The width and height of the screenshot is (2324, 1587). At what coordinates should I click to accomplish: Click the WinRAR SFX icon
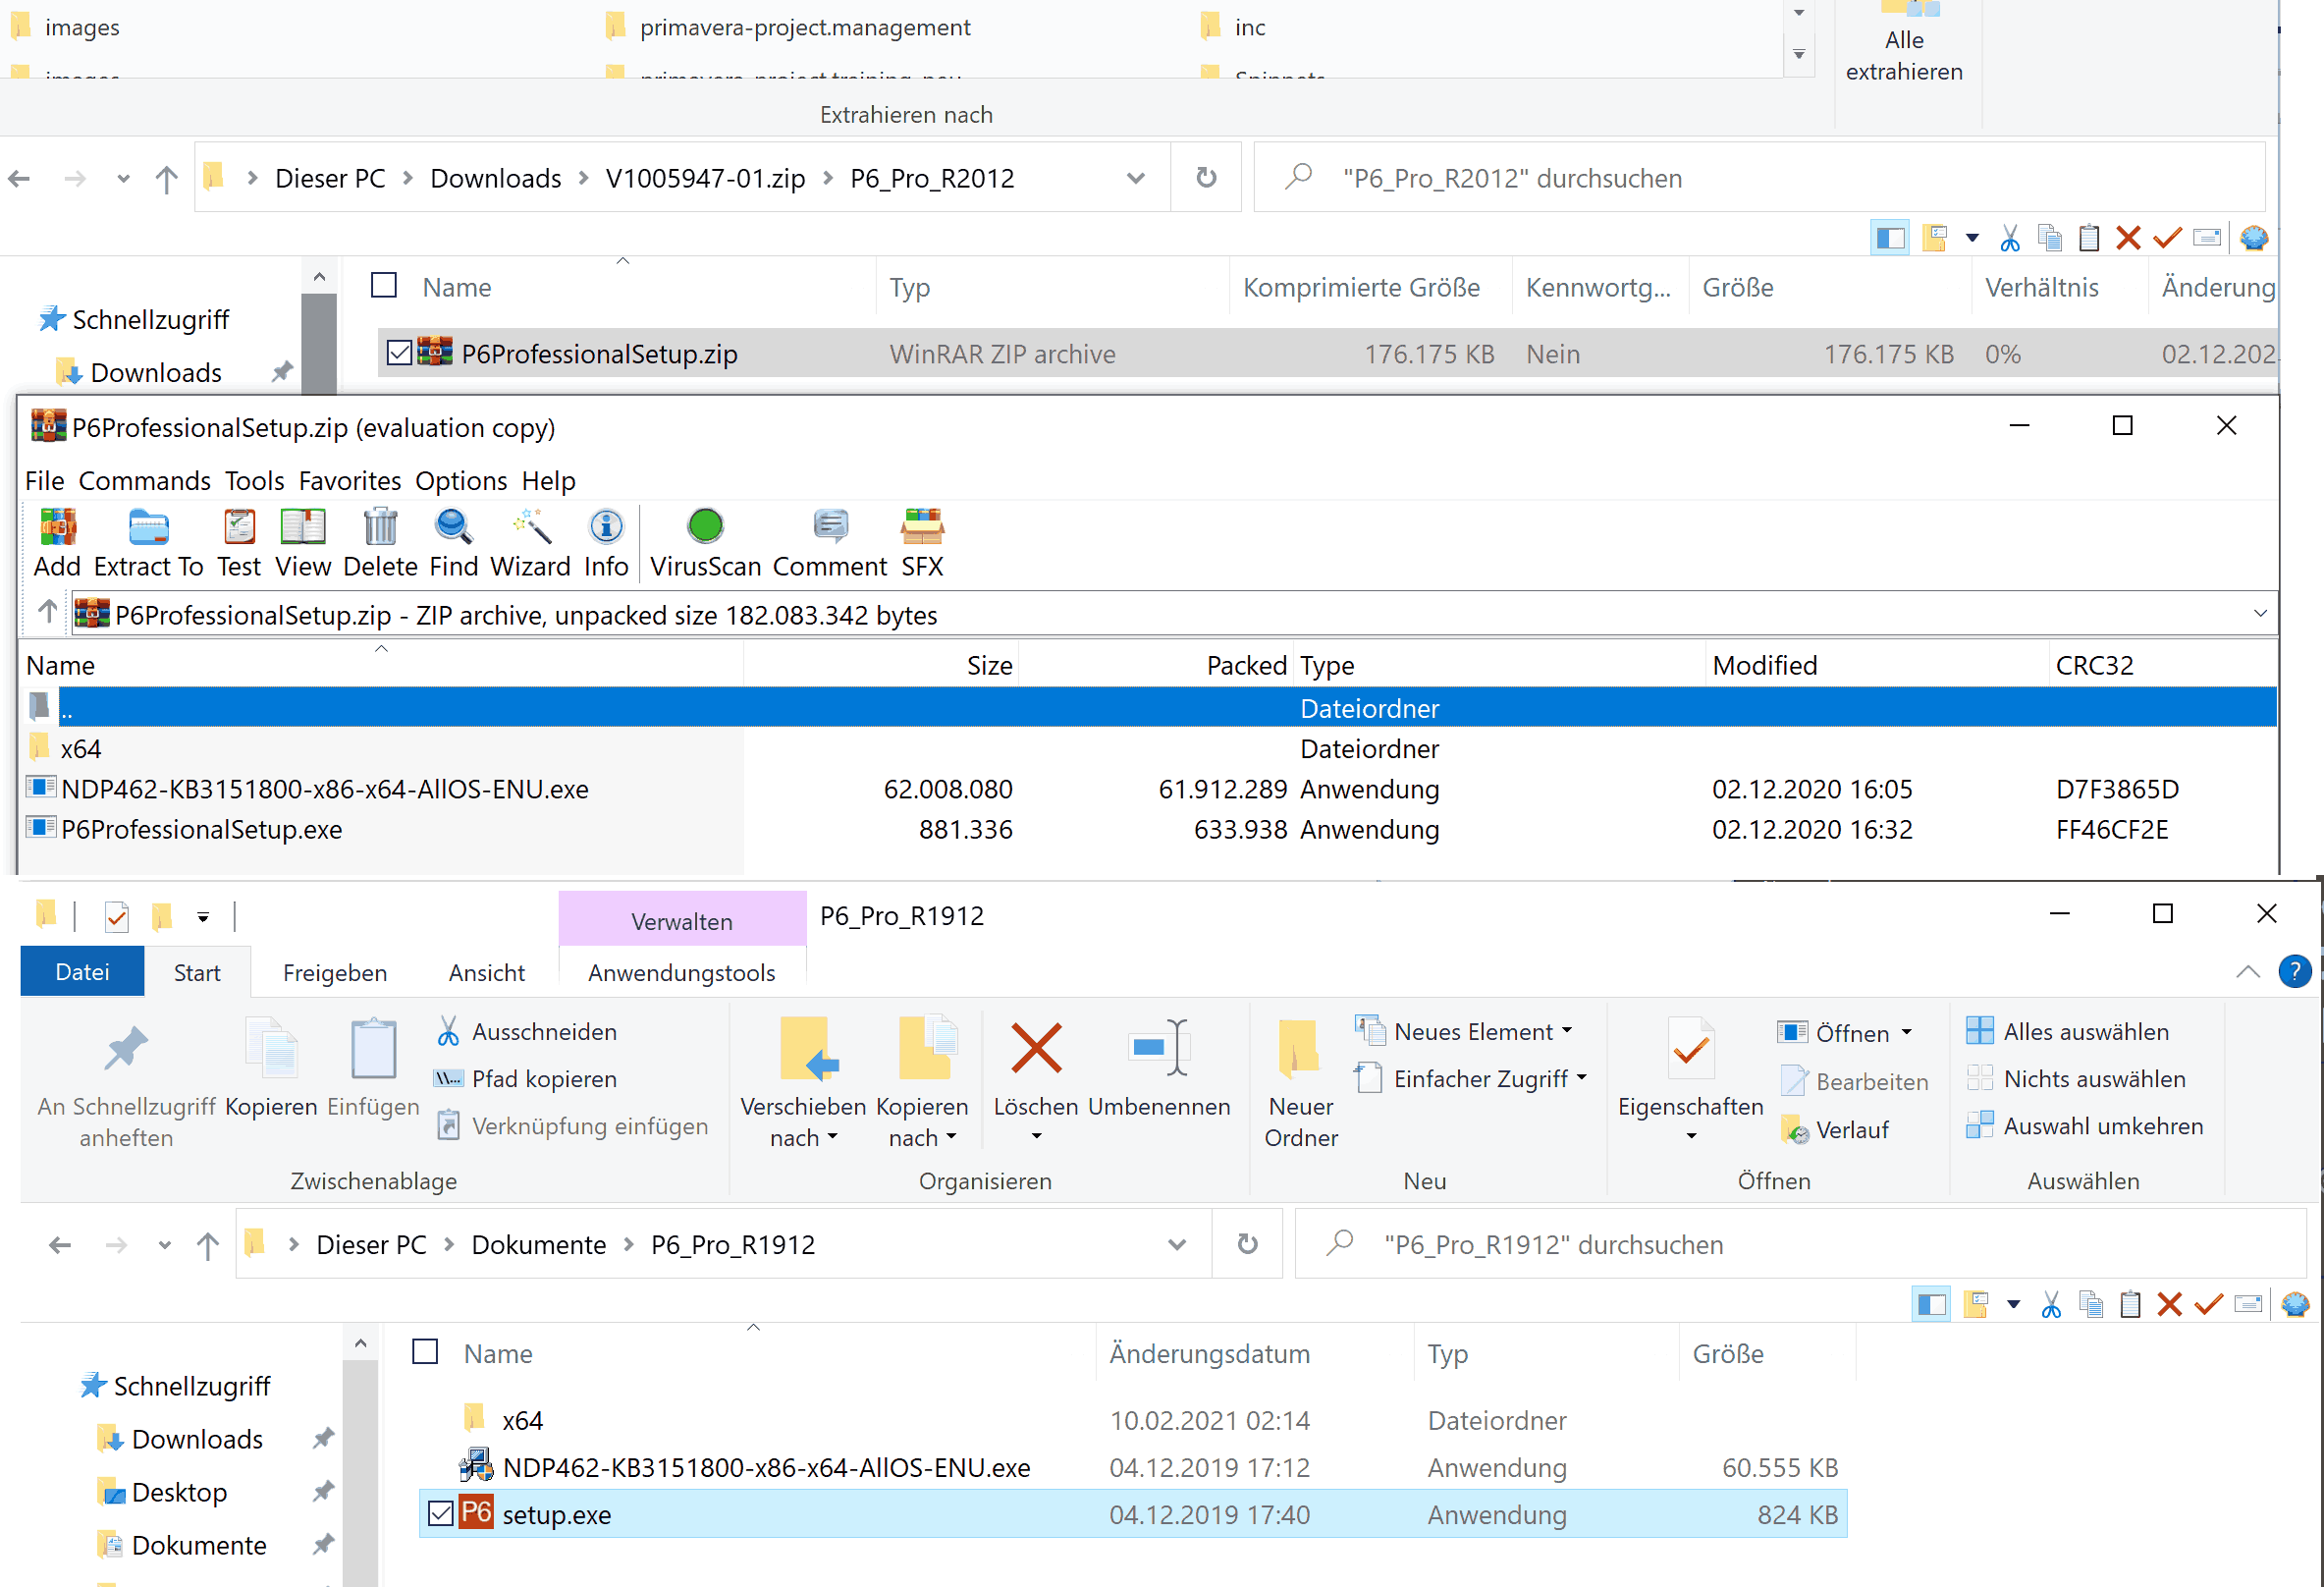[x=921, y=528]
